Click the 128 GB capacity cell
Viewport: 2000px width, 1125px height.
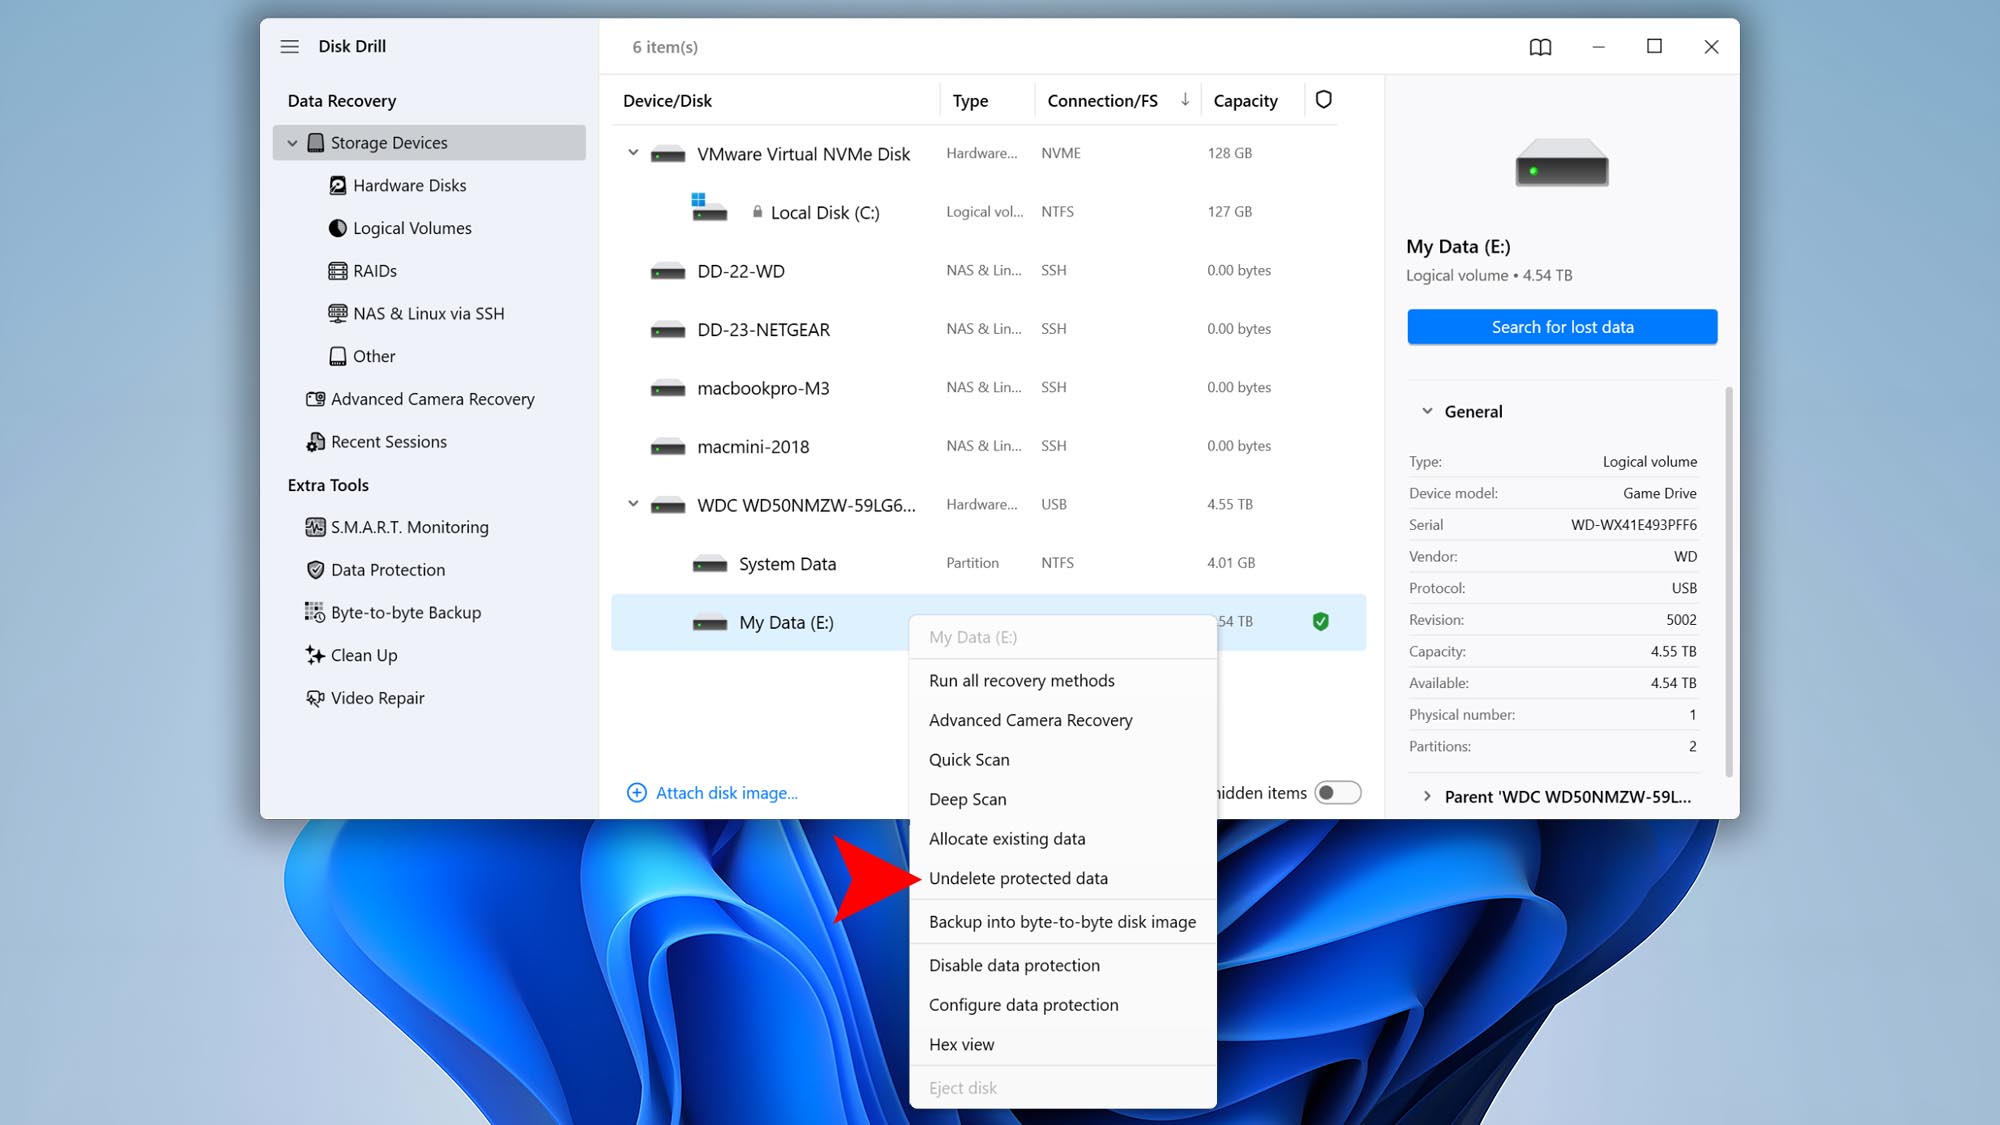1229,153
